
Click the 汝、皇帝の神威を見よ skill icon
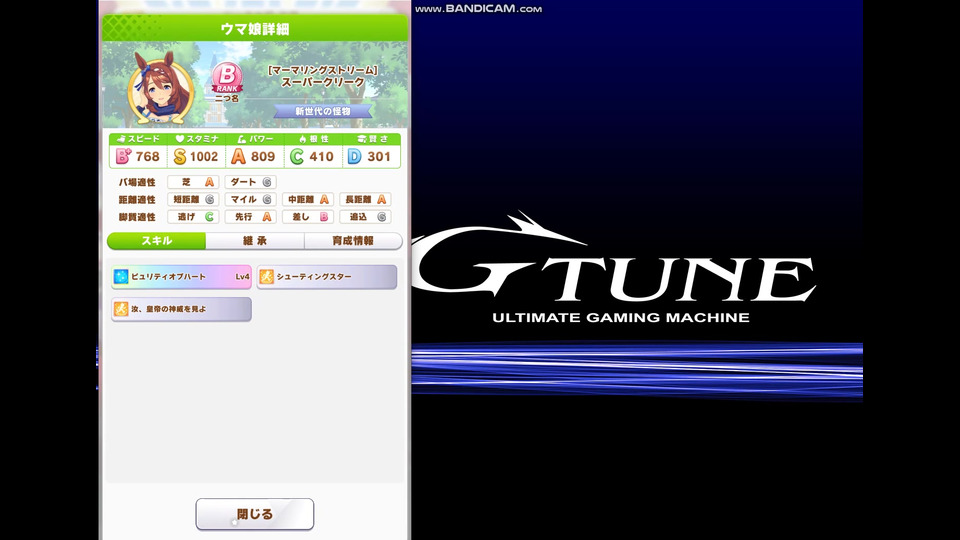121,309
